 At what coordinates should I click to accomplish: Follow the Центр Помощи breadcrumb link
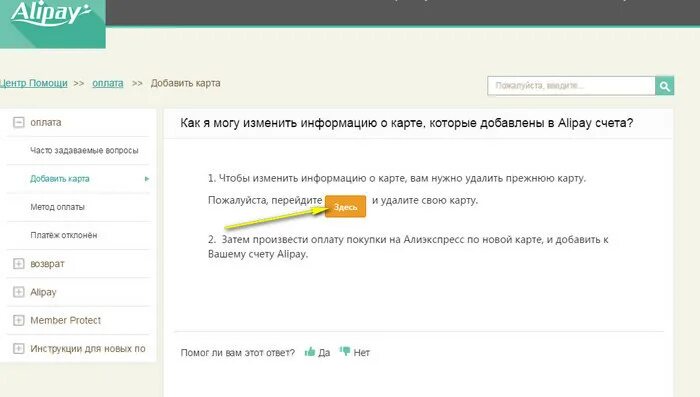[x=33, y=83]
